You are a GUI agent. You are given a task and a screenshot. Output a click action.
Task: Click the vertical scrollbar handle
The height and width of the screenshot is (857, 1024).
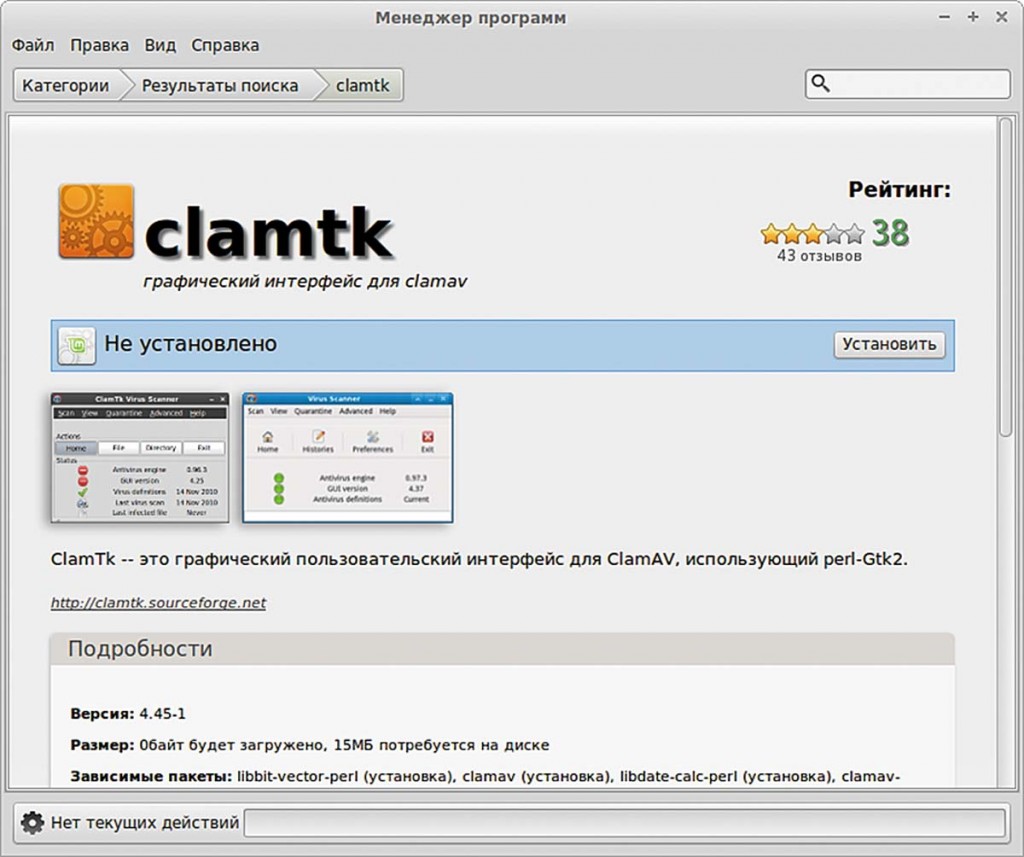point(1006,275)
